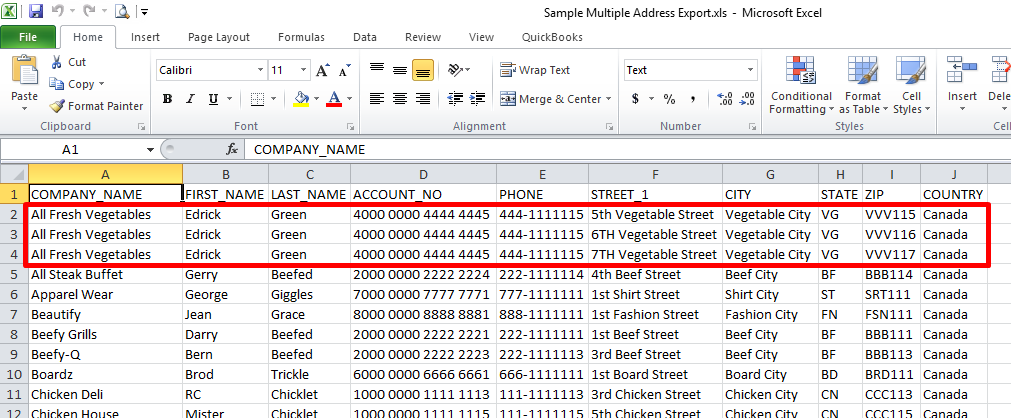Toggle Wrap Text for the cell

tap(535, 70)
